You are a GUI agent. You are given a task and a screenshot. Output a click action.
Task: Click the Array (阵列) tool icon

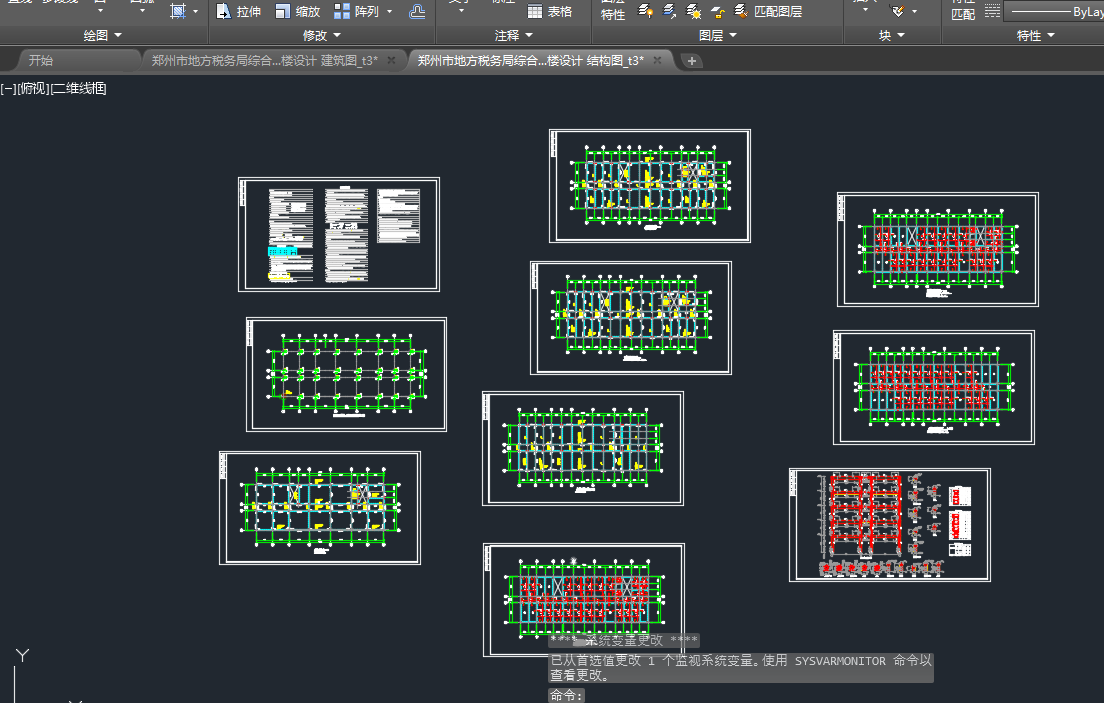[x=342, y=12]
